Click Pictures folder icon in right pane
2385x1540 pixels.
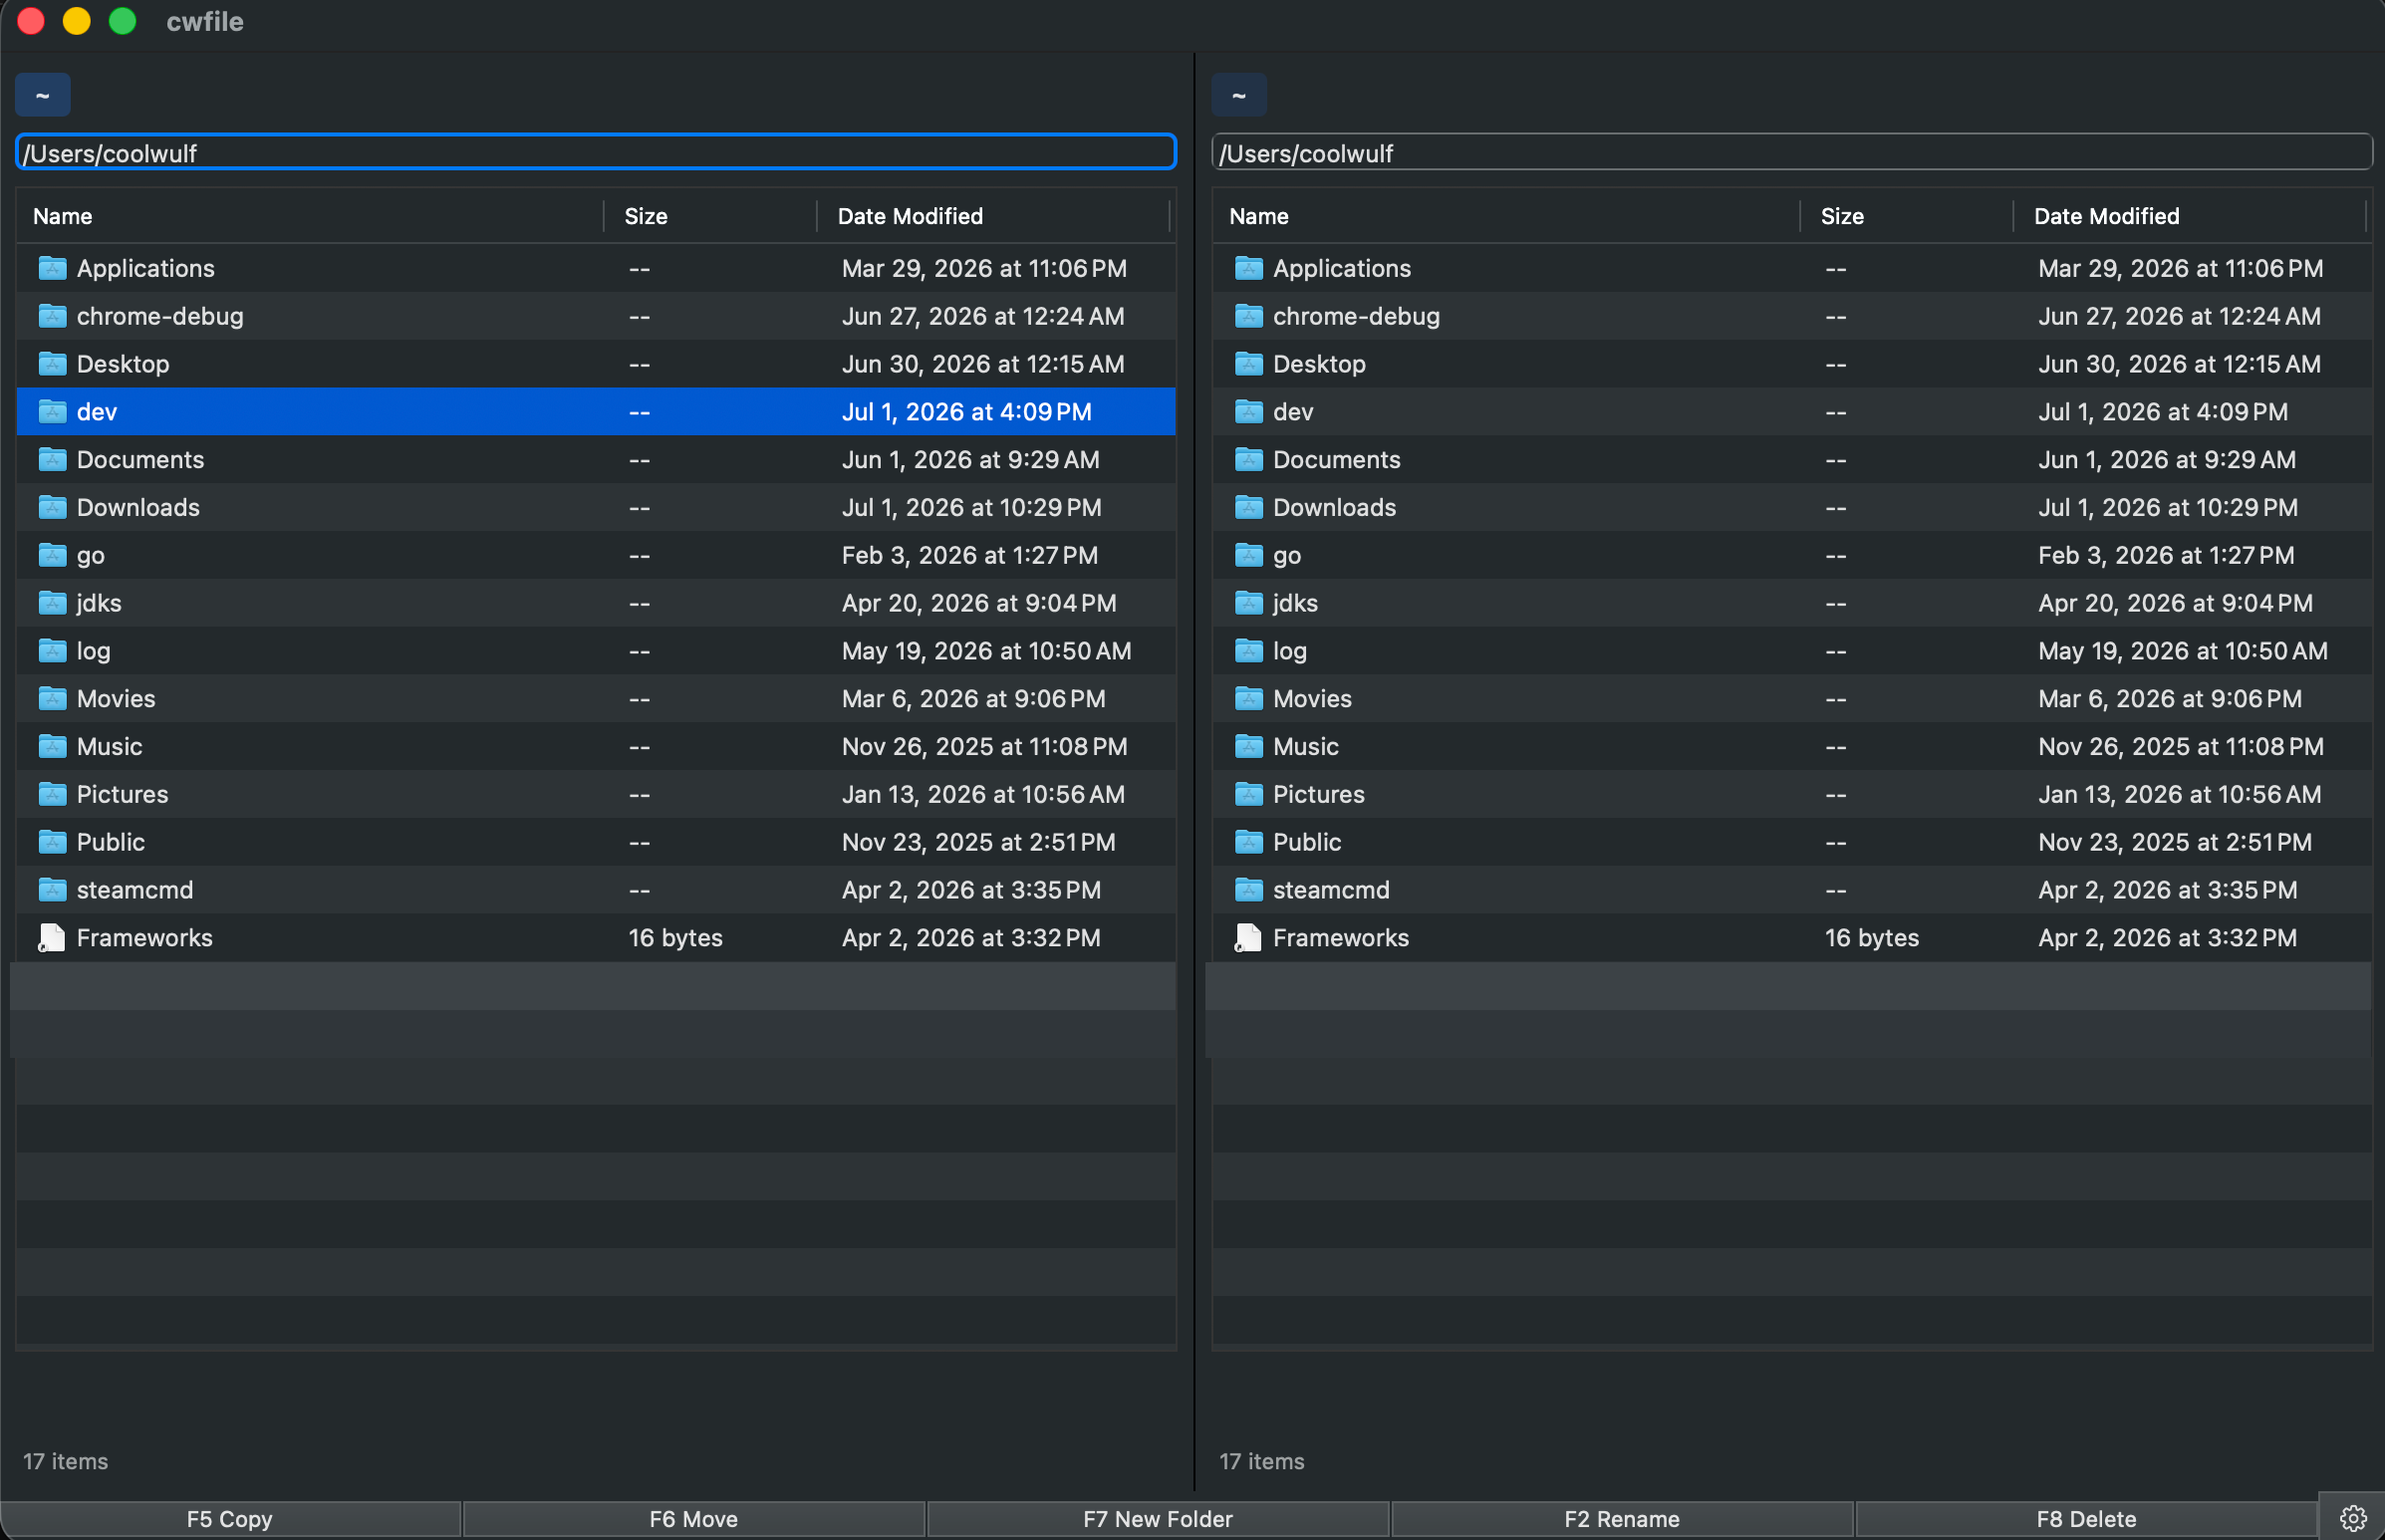click(x=1248, y=795)
